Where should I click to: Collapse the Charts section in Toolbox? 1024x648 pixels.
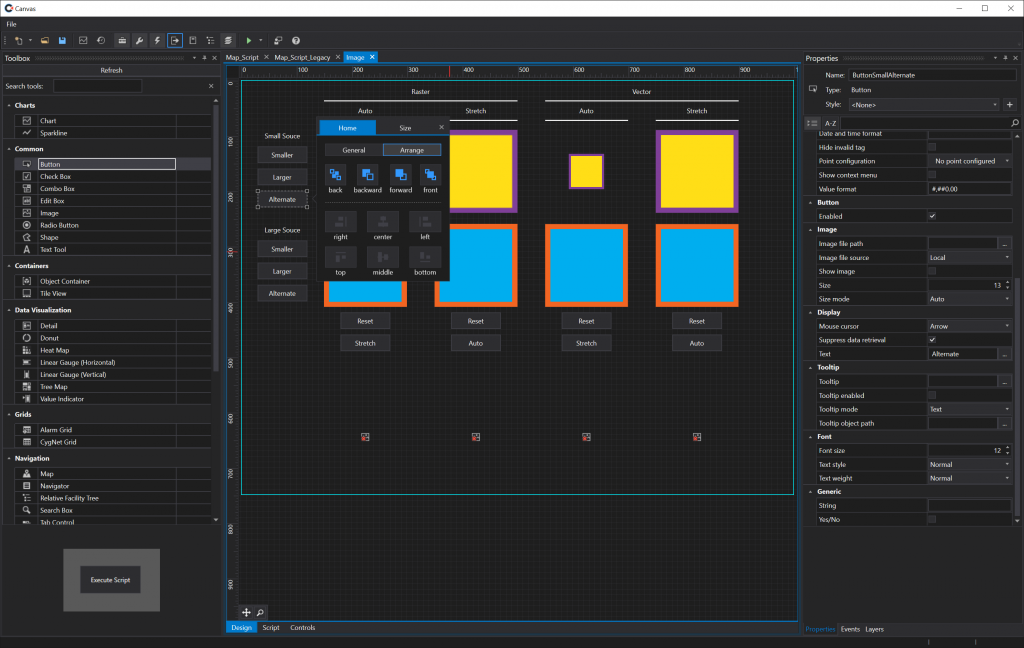[9, 105]
